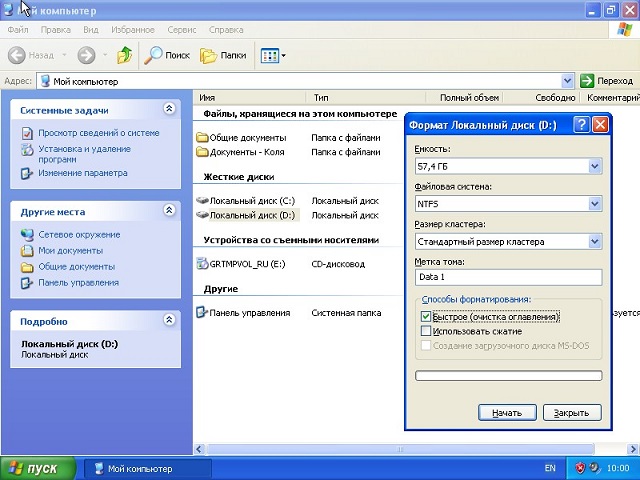640x480 pixels.
Task: Click the network places icon
Action: 27,235
